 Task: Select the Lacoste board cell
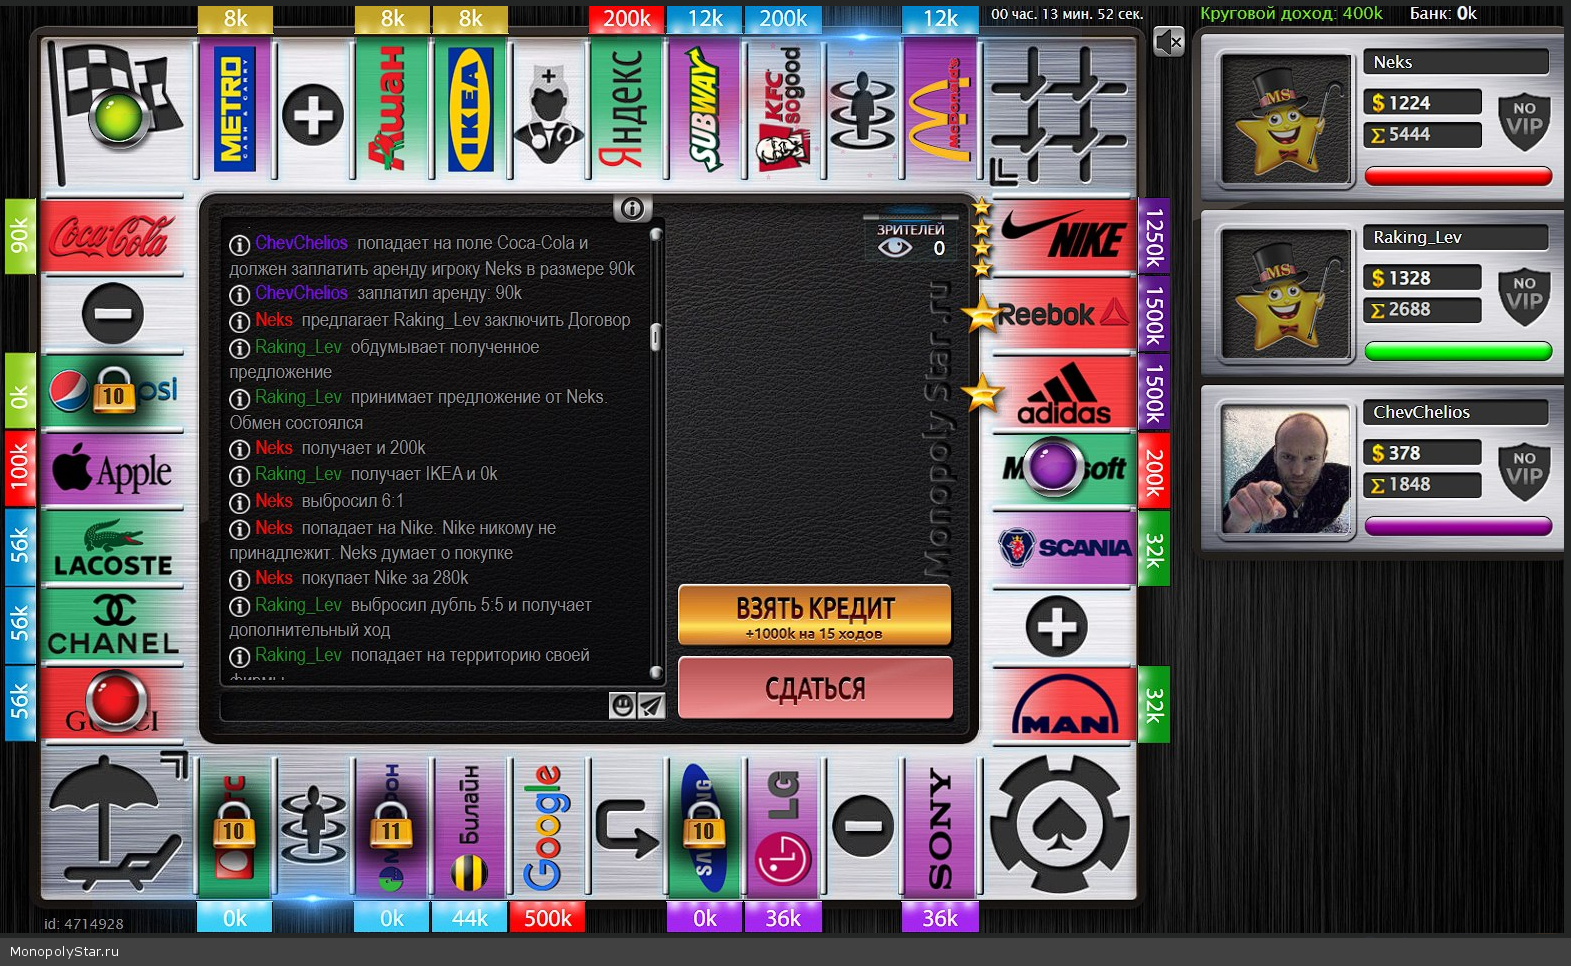[x=112, y=548]
